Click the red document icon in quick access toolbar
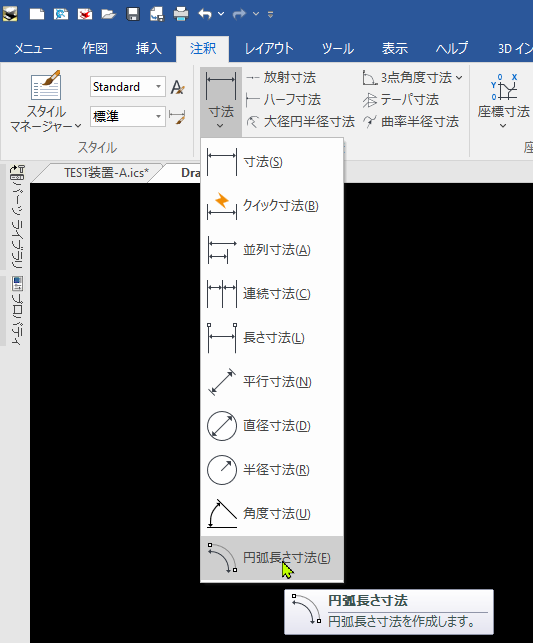Viewport: 533px width, 643px height. (x=85, y=14)
